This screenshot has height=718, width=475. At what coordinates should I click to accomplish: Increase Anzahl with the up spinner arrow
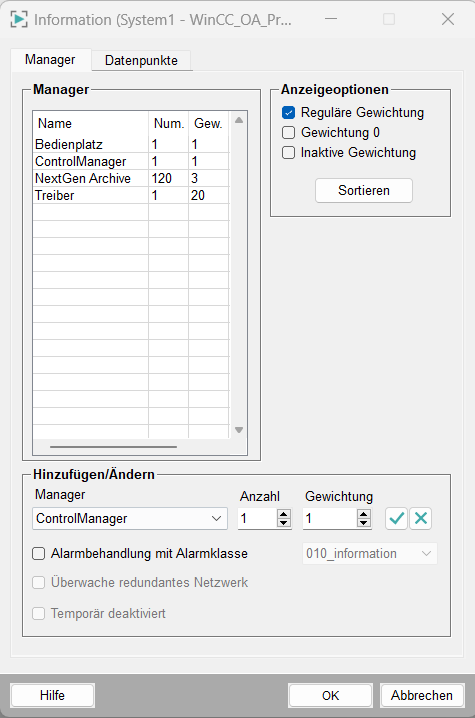(x=284, y=514)
